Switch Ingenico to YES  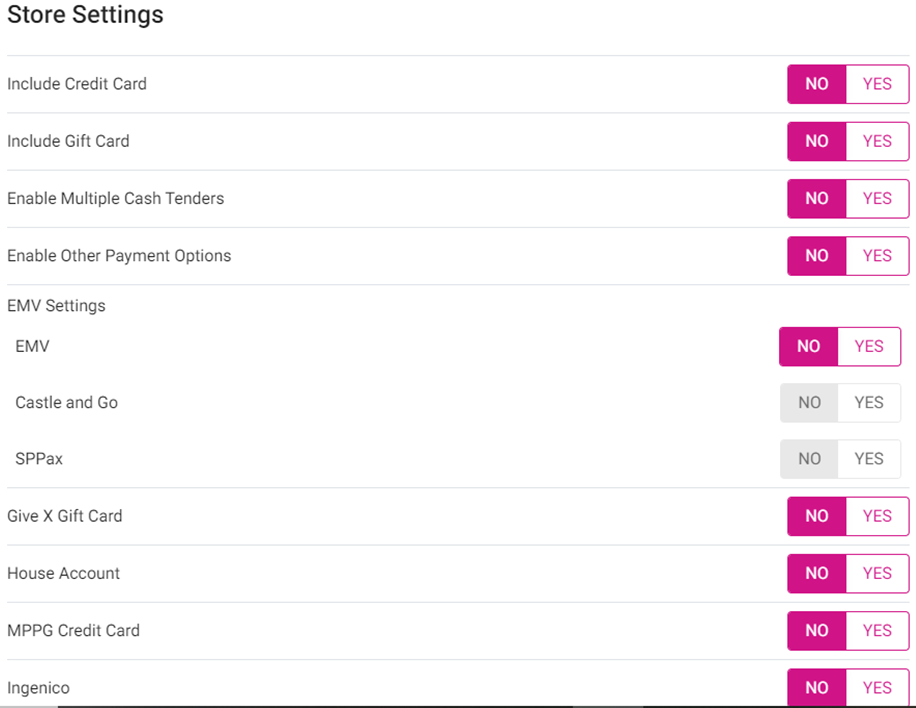(x=877, y=688)
